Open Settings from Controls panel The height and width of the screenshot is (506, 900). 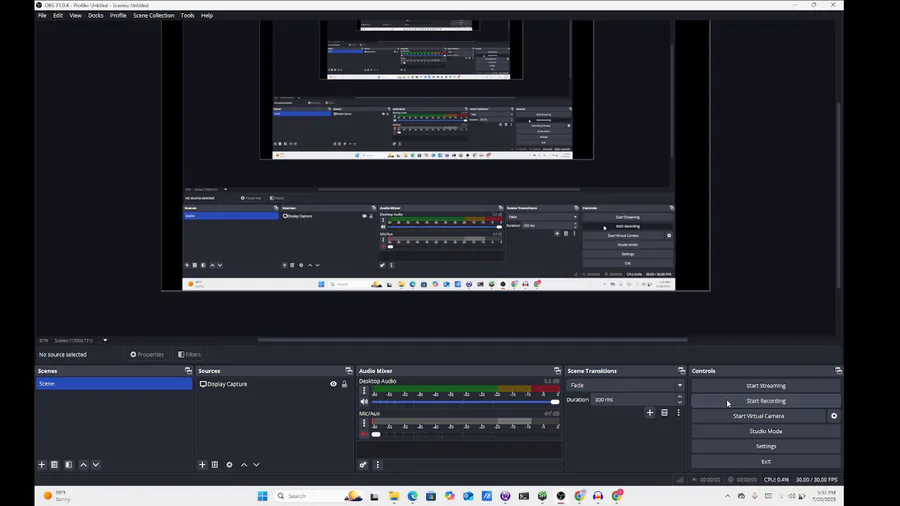point(766,446)
